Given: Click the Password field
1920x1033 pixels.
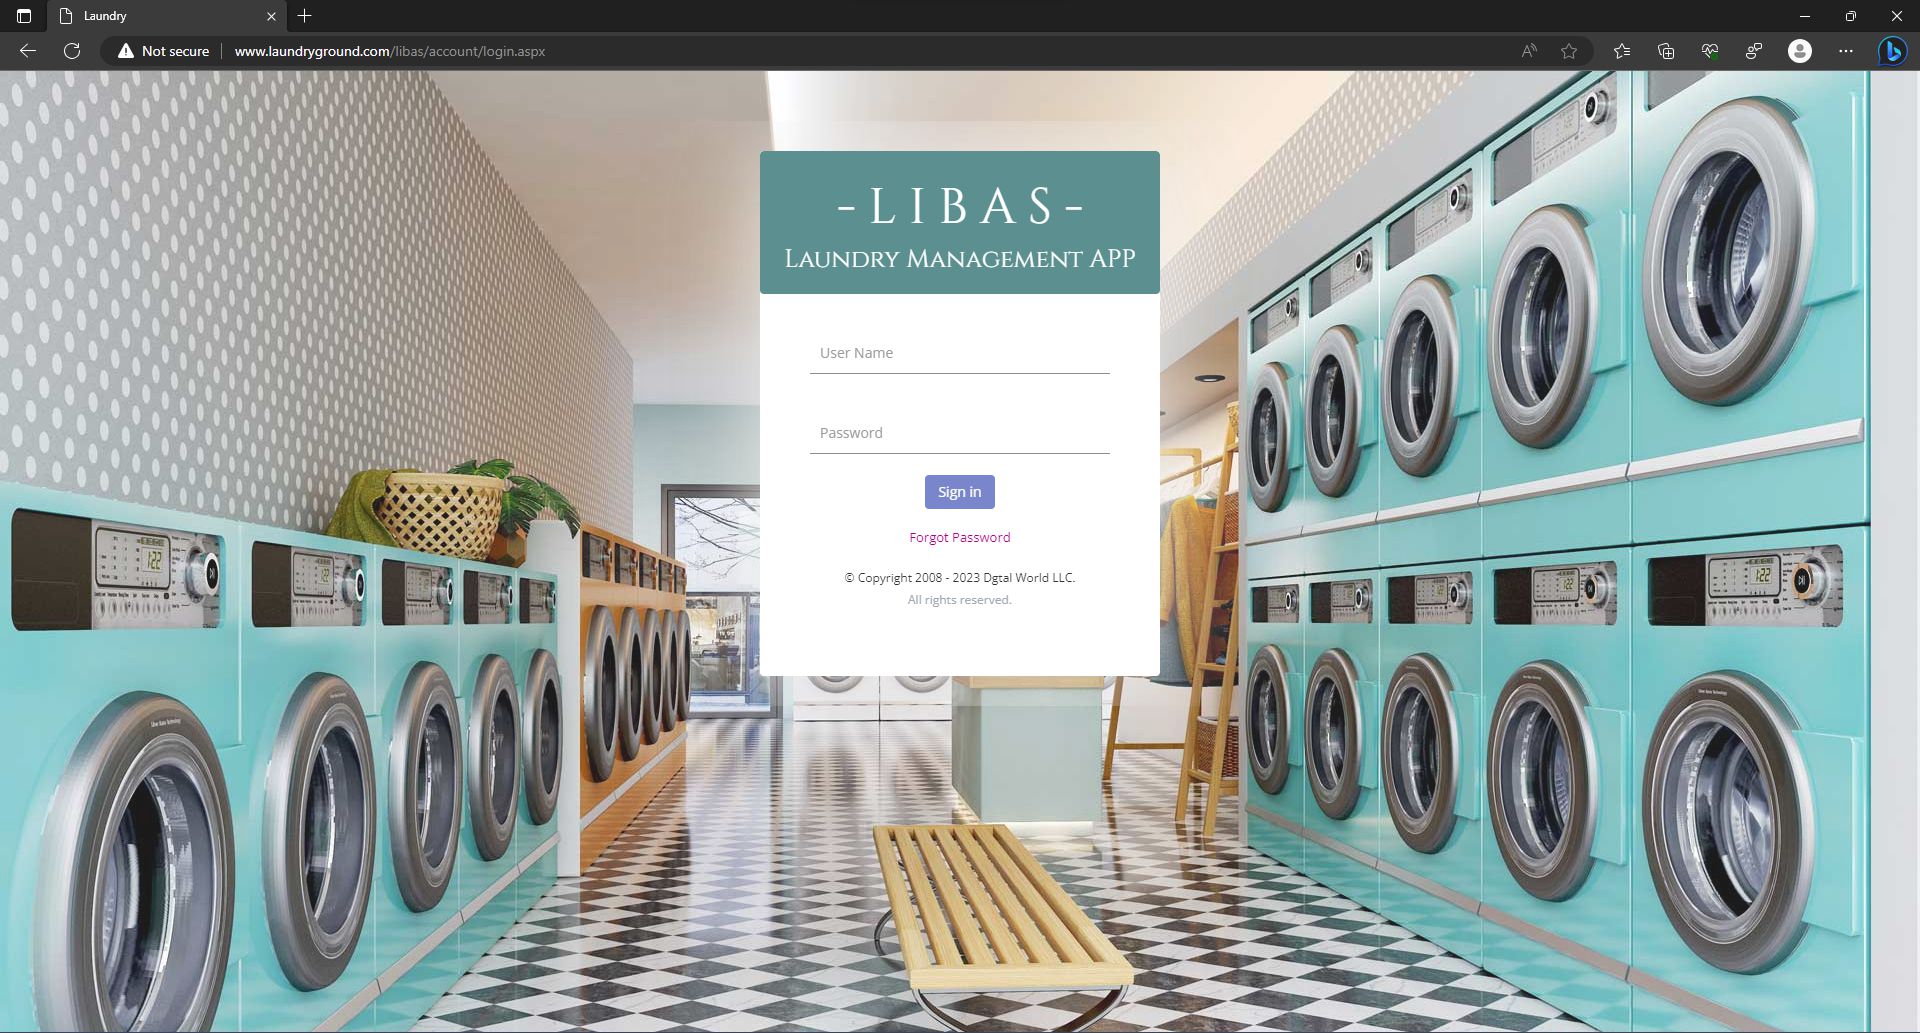Looking at the screenshot, I should coord(960,433).
